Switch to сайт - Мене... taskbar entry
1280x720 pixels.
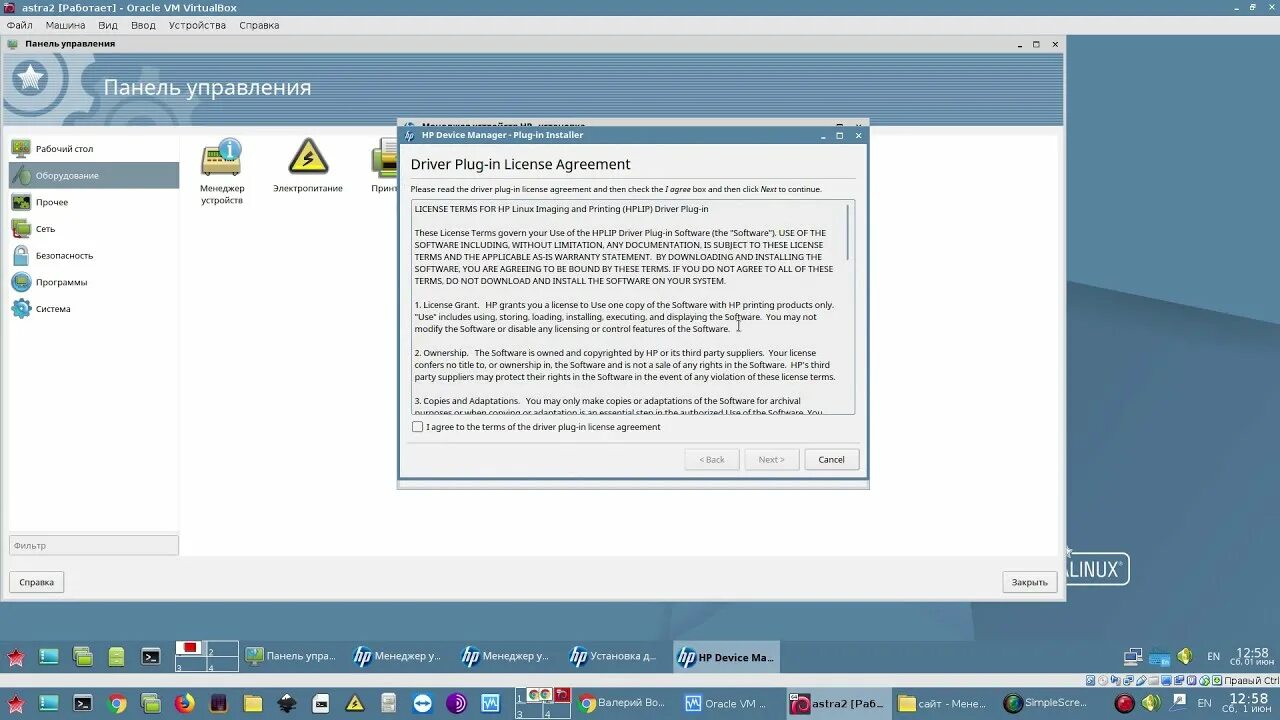click(943, 703)
